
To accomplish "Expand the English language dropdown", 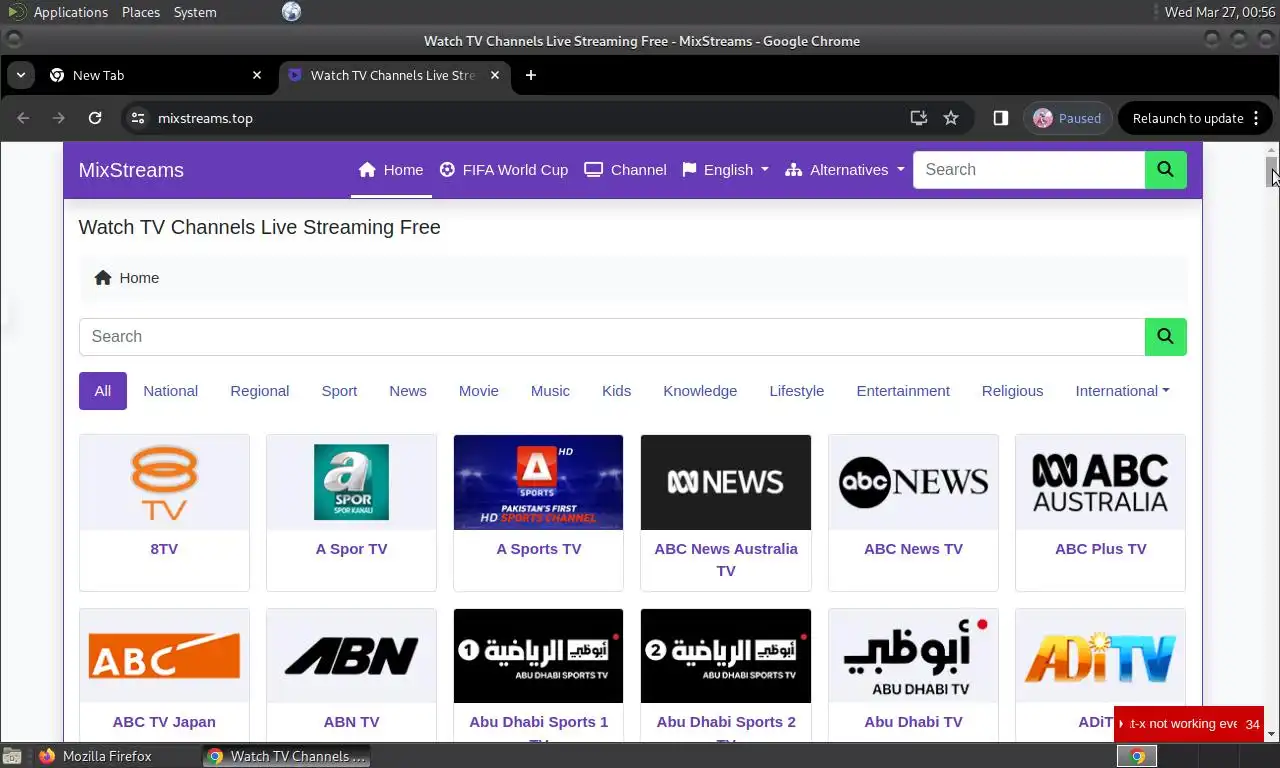I will (x=726, y=170).
